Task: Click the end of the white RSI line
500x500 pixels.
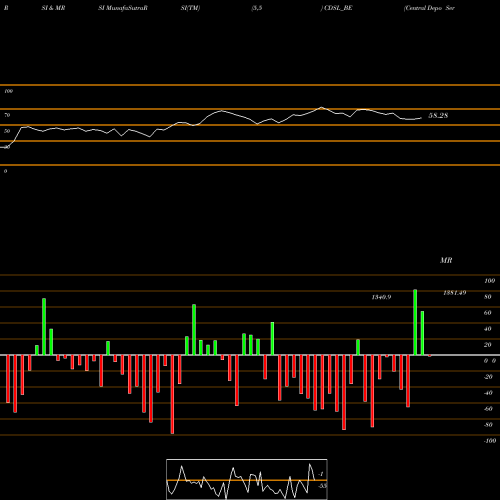Action: click(421, 118)
